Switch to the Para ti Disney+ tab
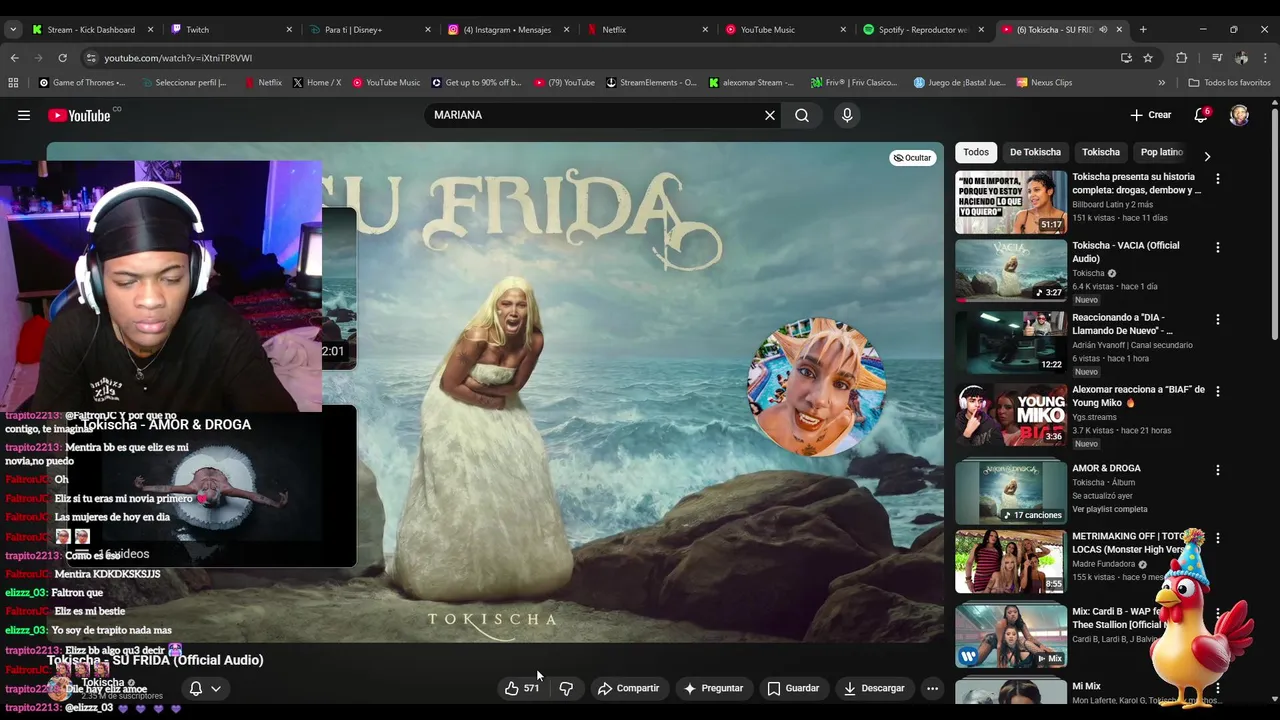The height and width of the screenshot is (720, 1280). click(x=368, y=30)
